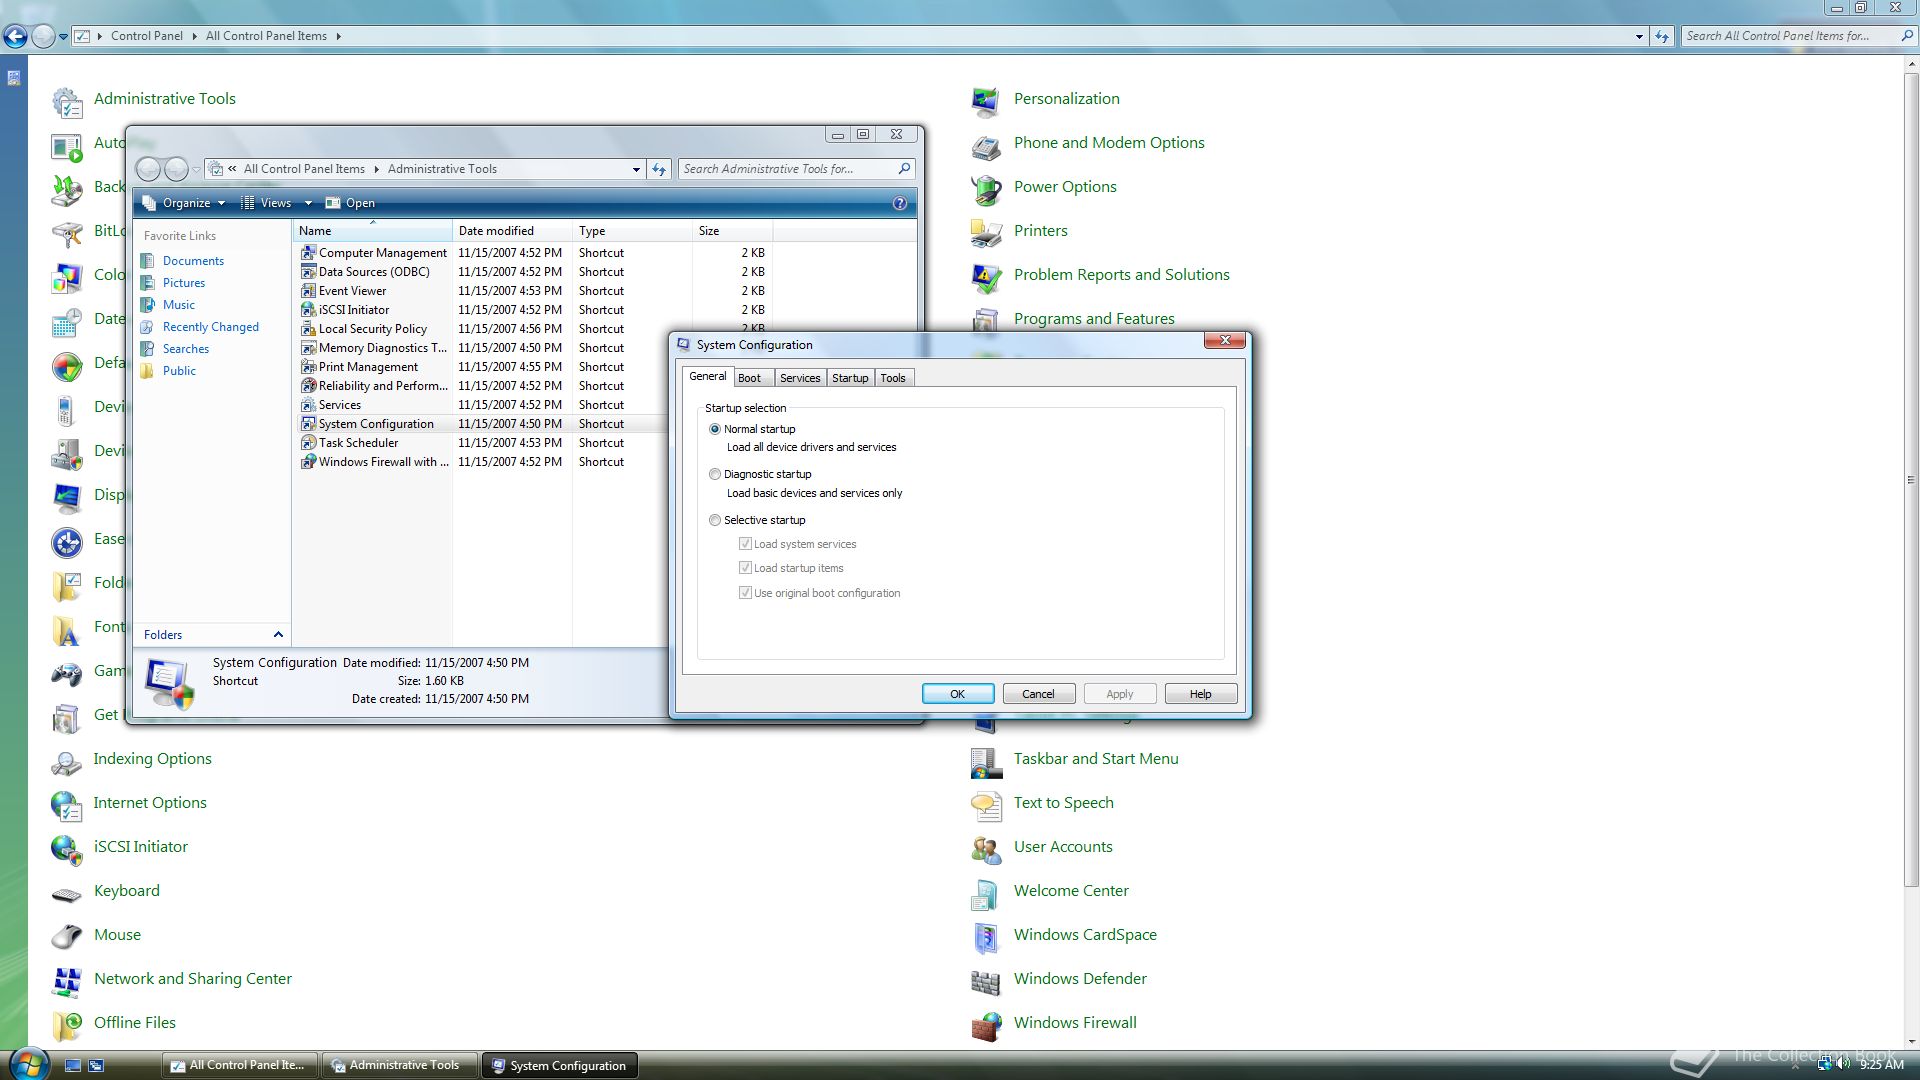
Task: Expand the Administrative Tools address bar dropdown
Action: click(636, 169)
